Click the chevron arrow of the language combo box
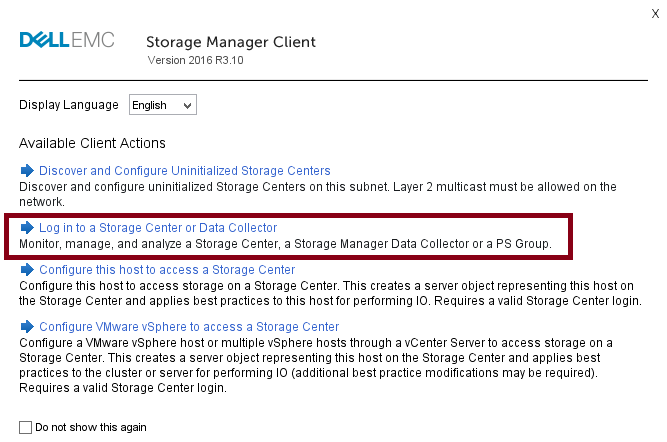Image resolution: width=667 pixels, height=442 pixels. [x=188, y=105]
